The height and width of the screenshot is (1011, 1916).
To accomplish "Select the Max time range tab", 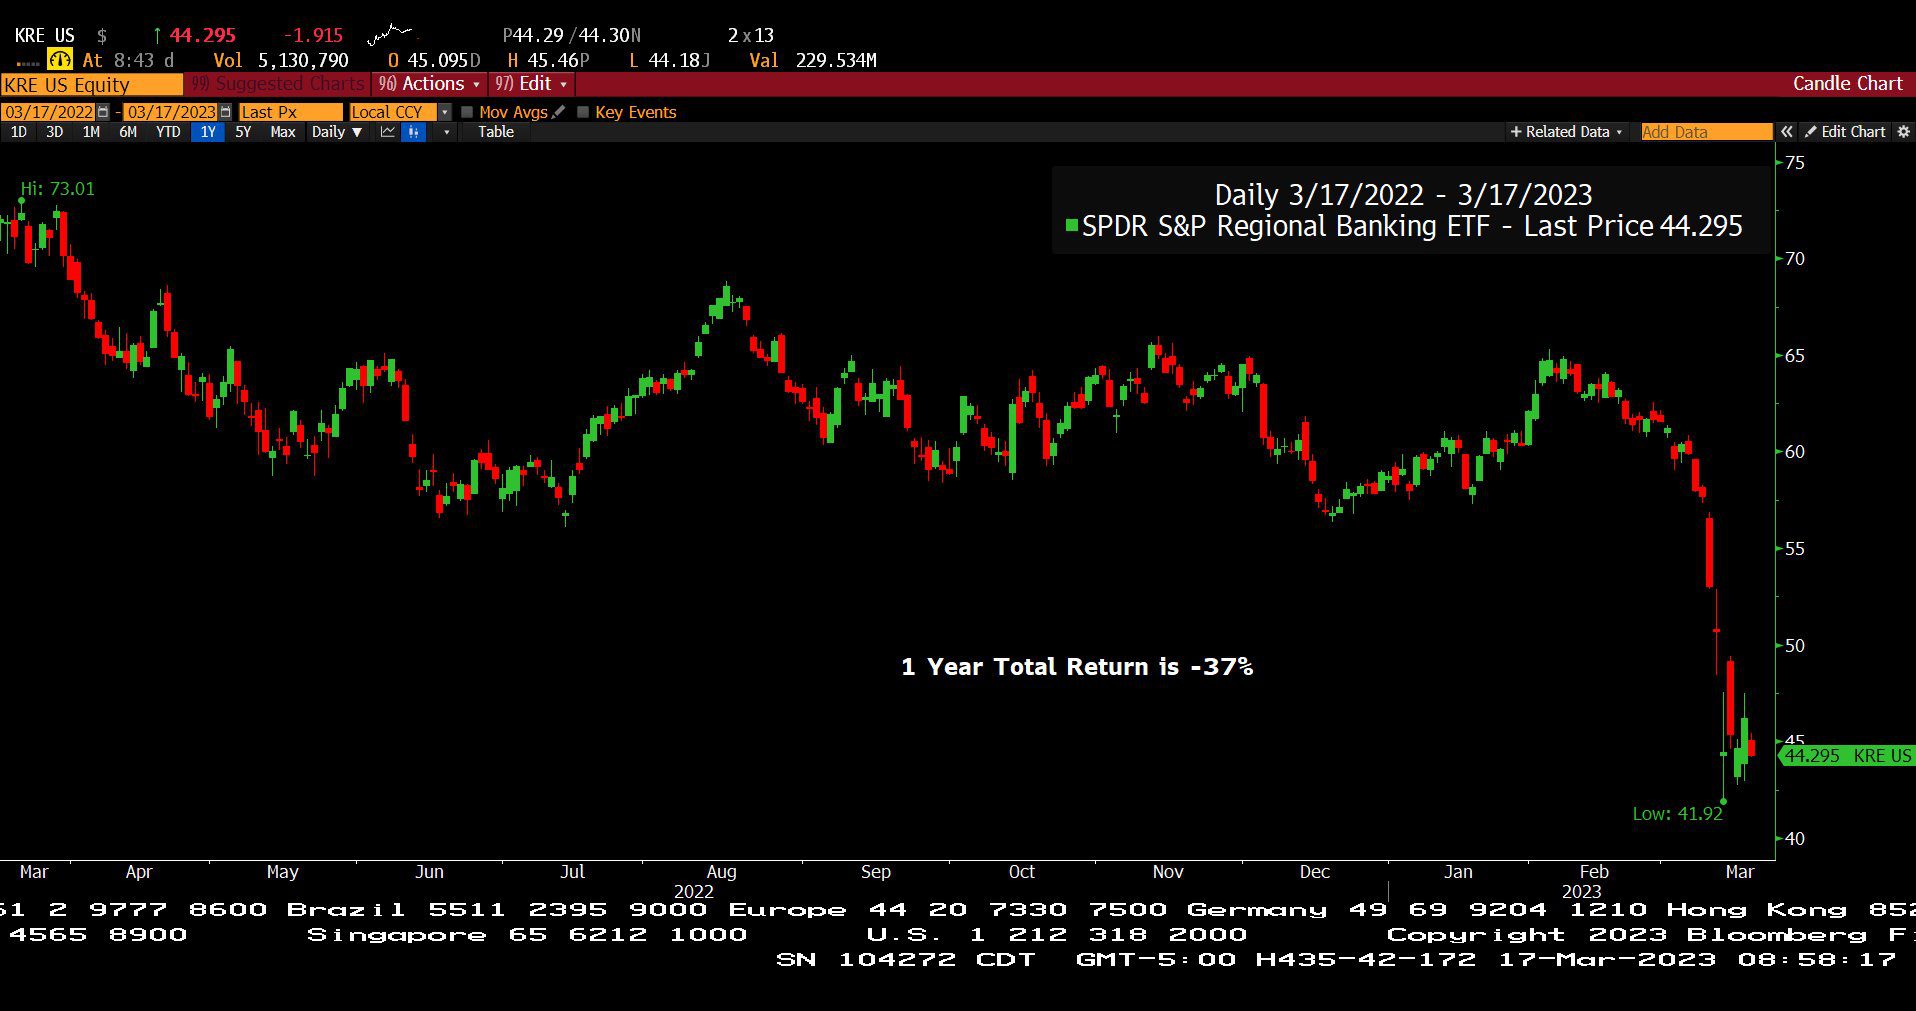I will 283,132.
